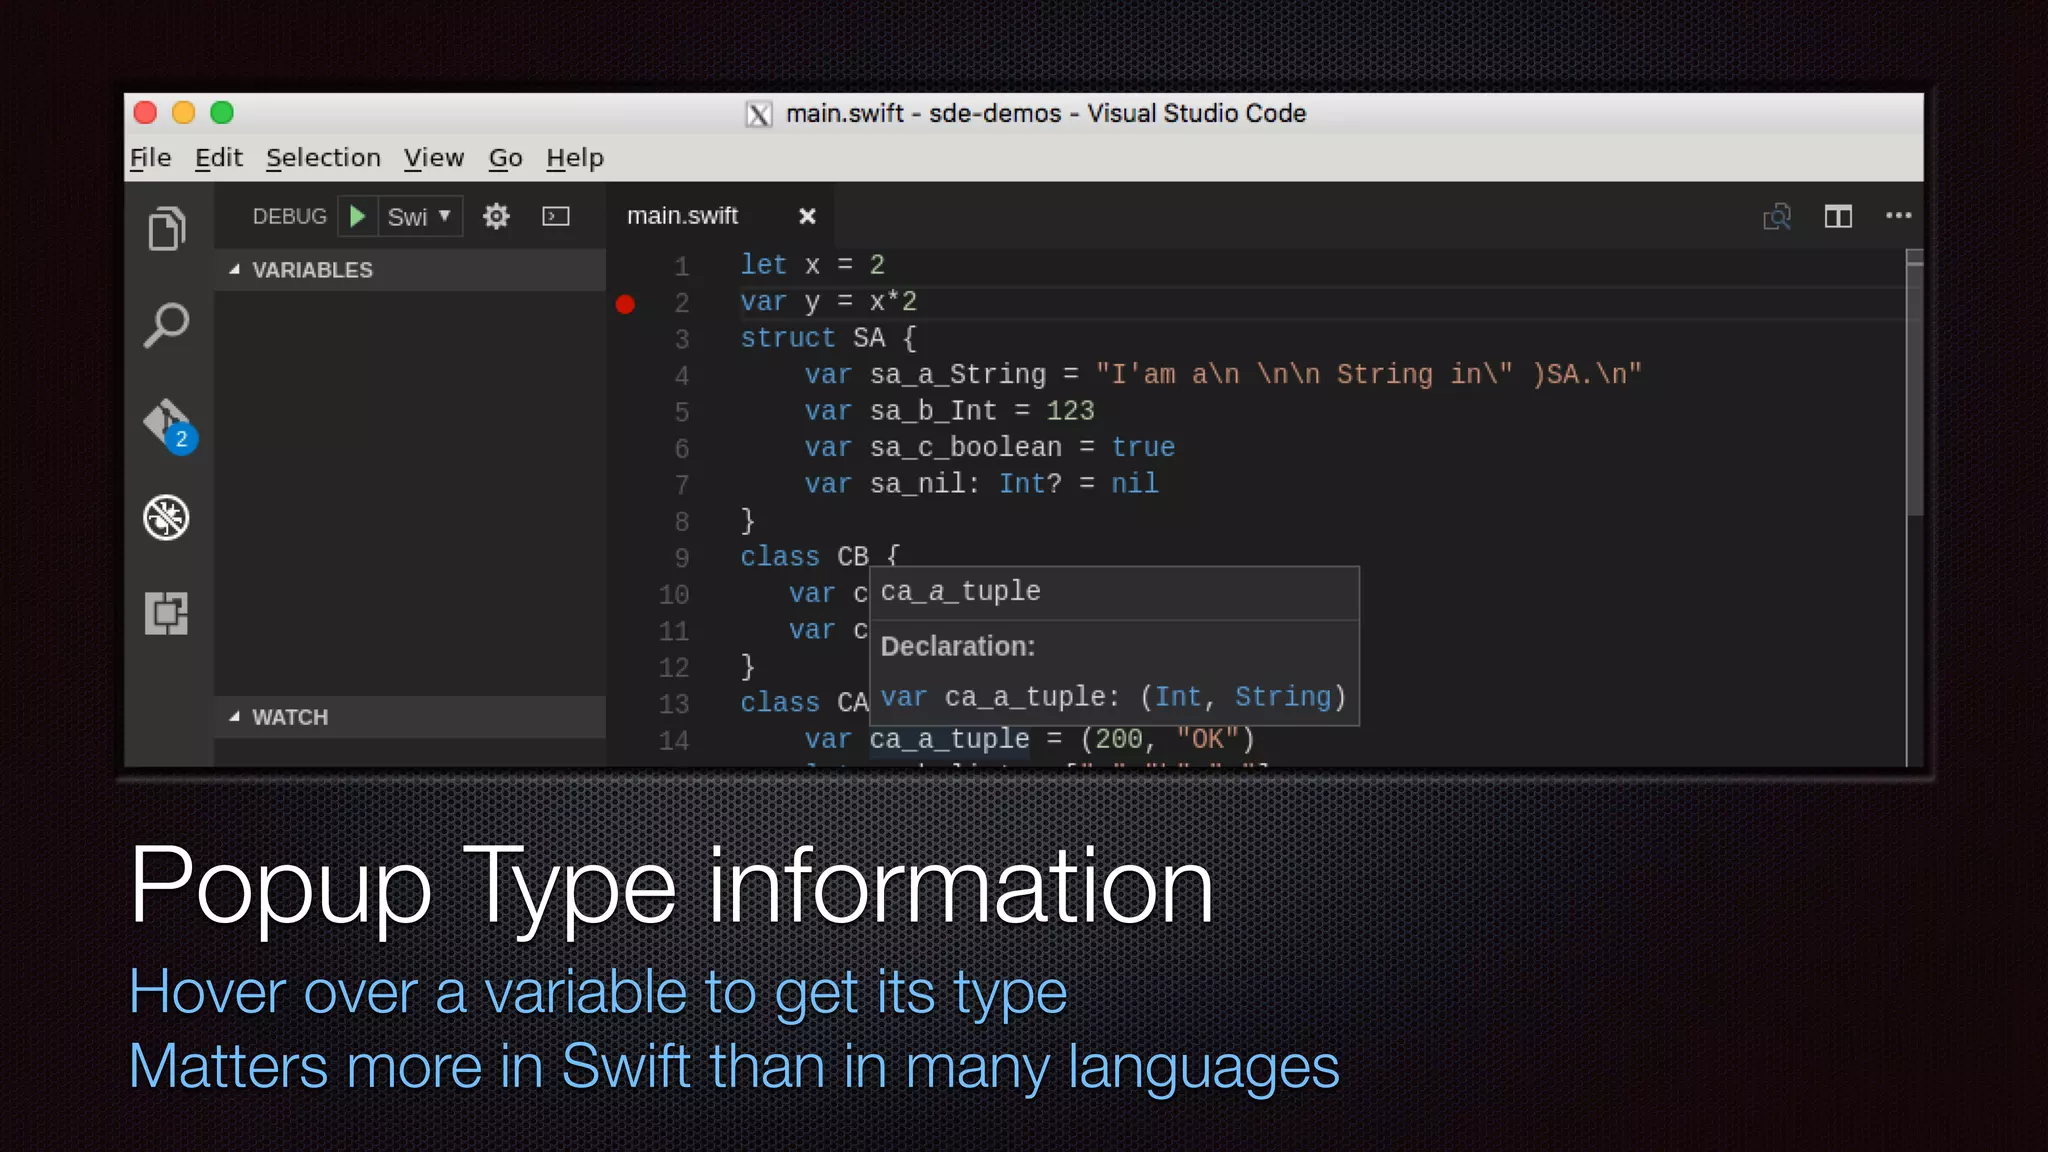Screen dimensions: 2048x1152
Task: Click the find-in-files editor toolbar icon
Action: click(x=1777, y=216)
